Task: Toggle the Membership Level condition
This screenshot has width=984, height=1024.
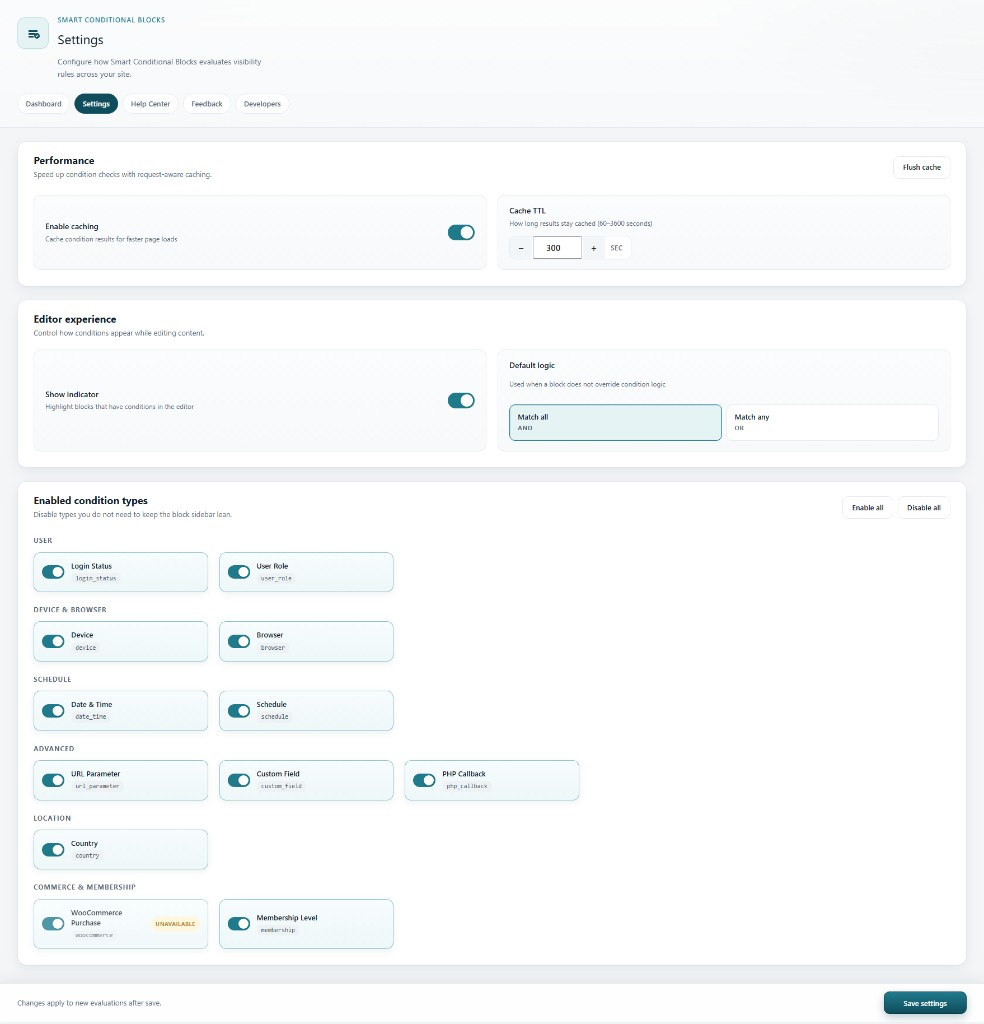Action: [x=239, y=923]
